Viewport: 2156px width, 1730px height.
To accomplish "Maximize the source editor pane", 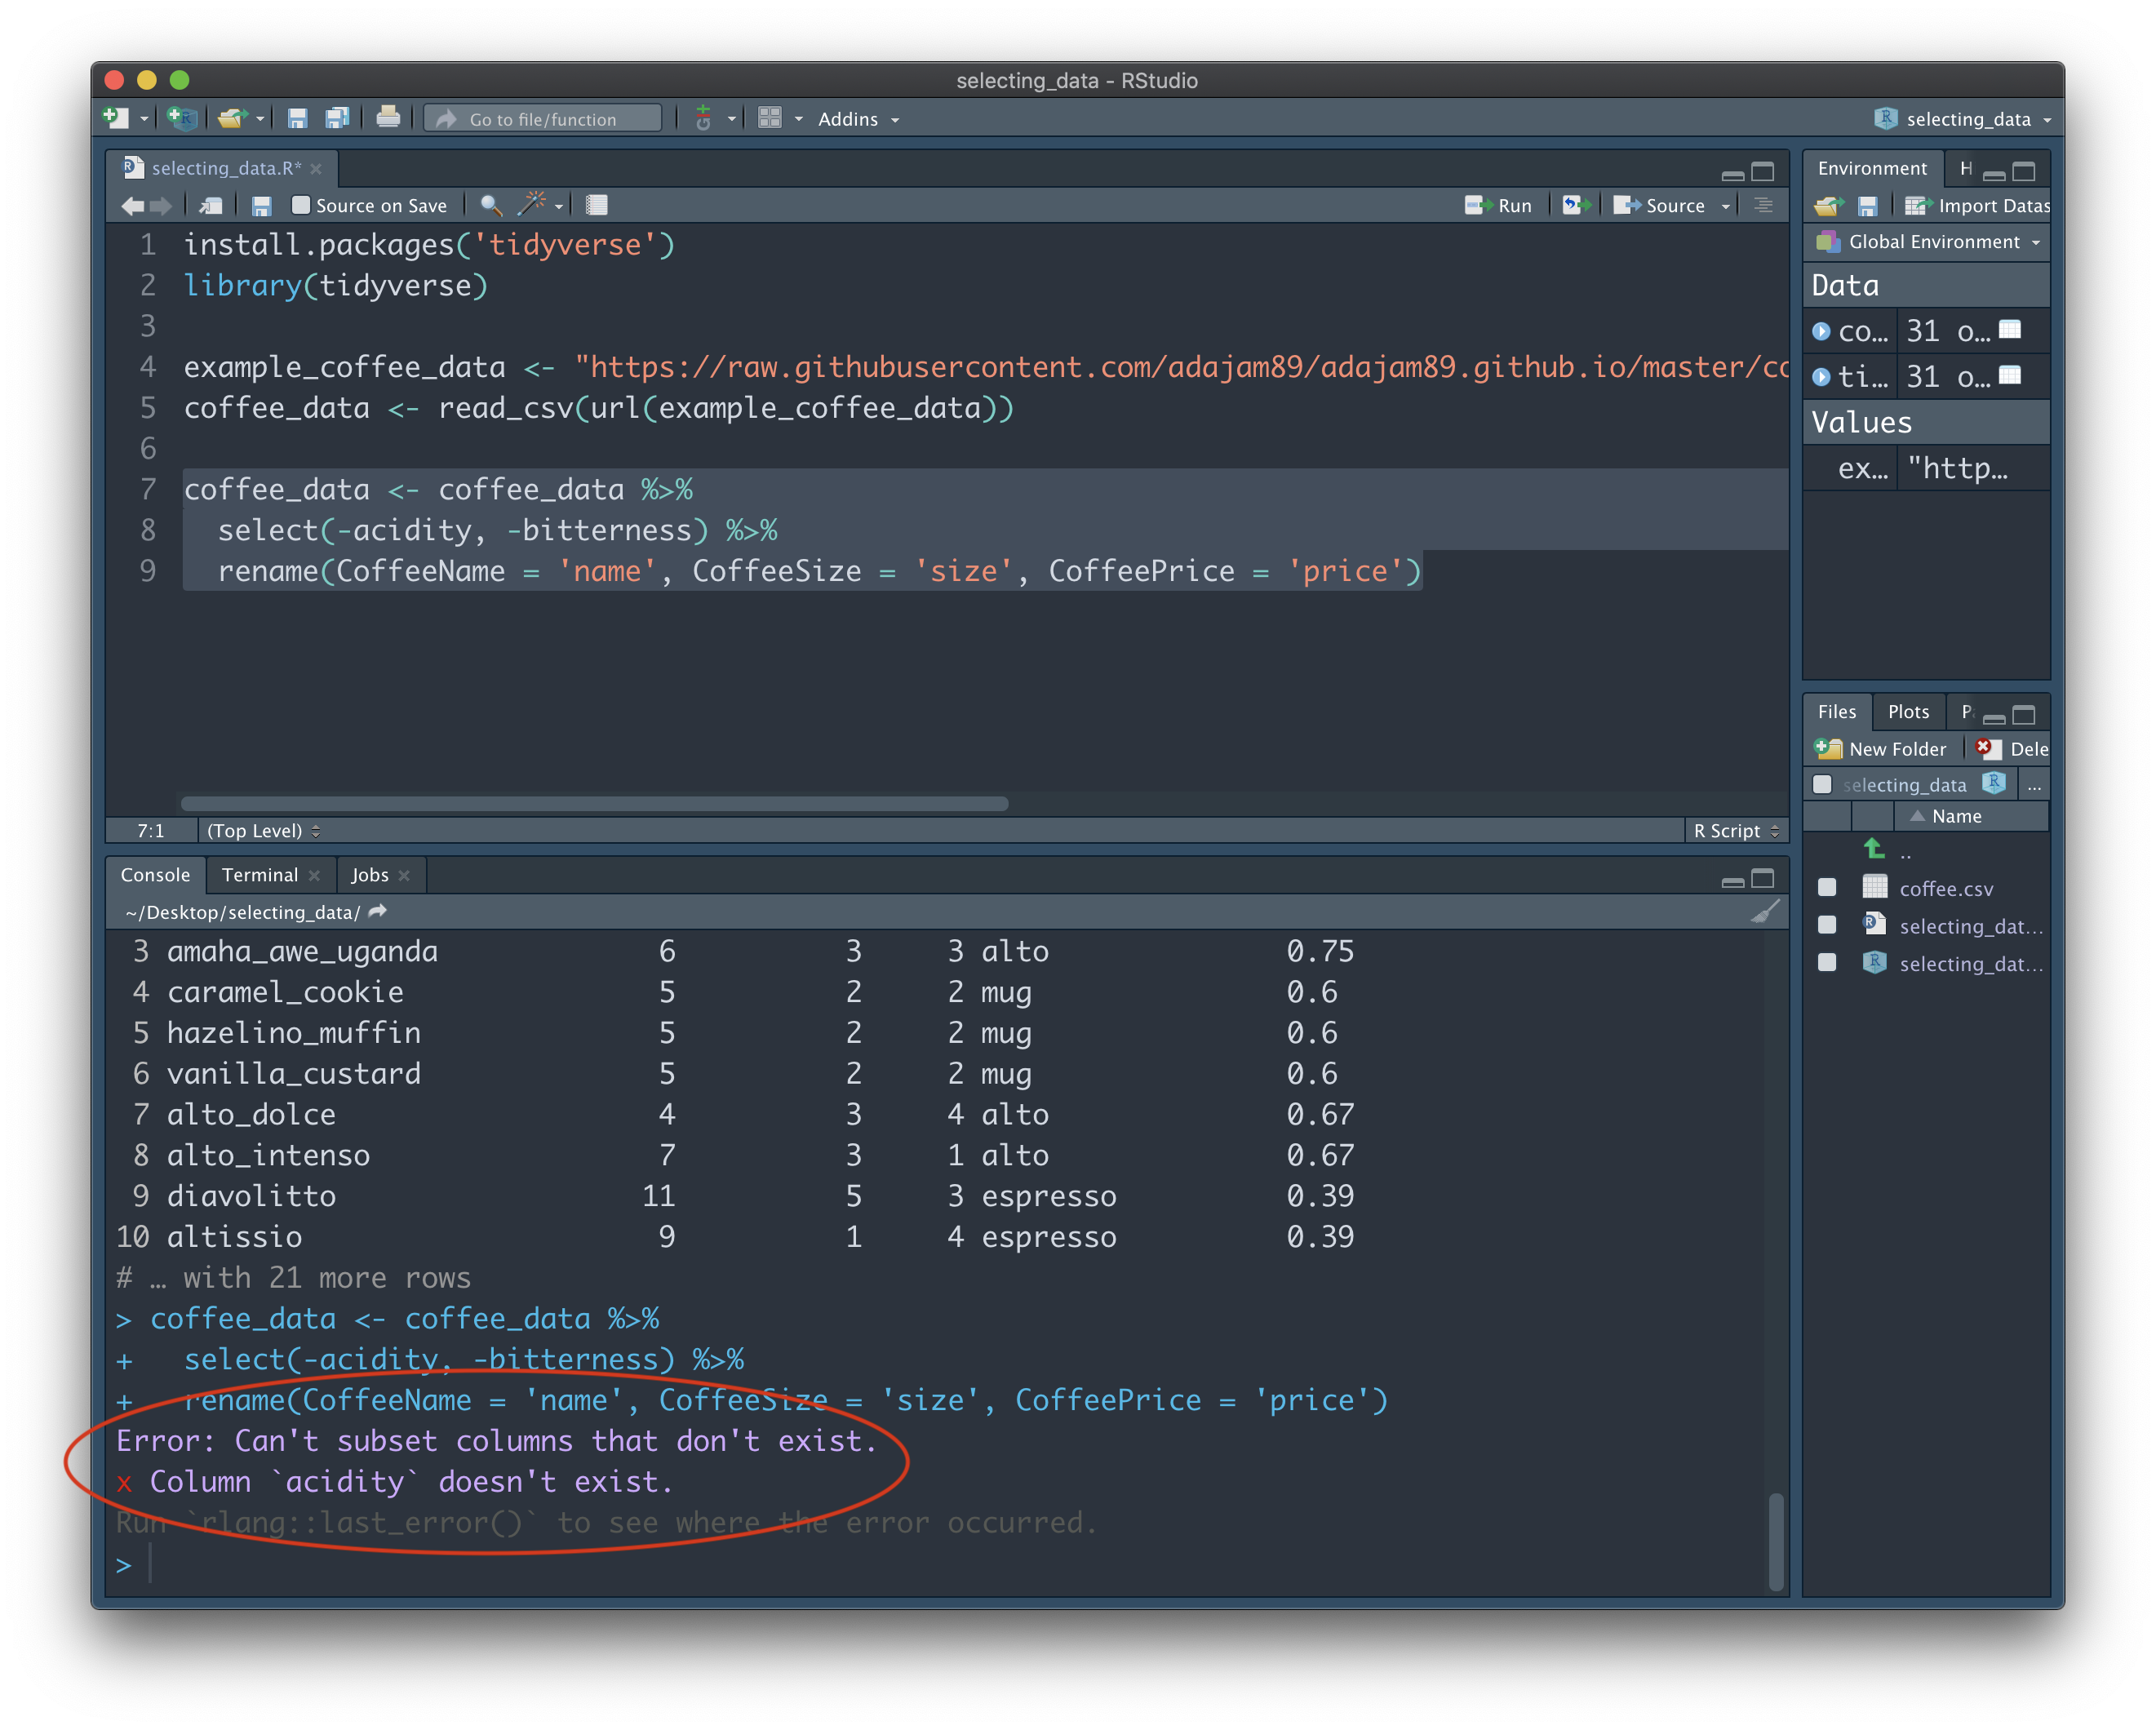I will (1763, 172).
